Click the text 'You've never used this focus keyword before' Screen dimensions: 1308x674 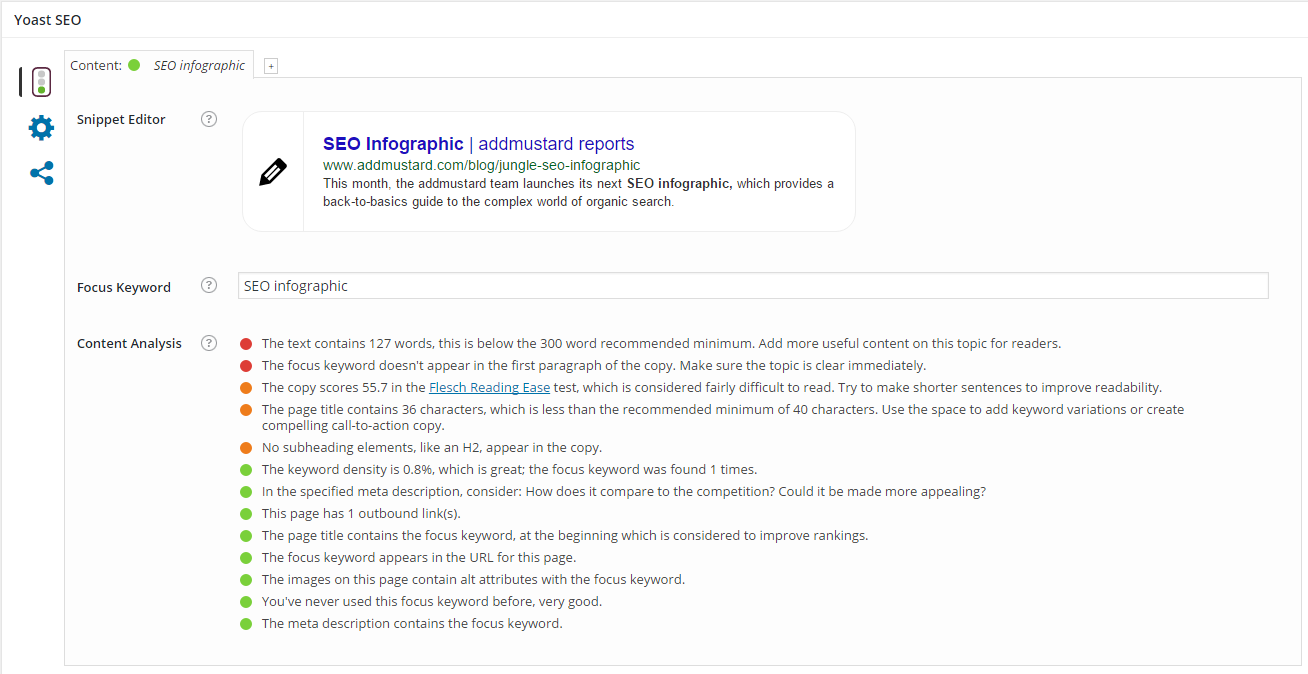pos(432,601)
